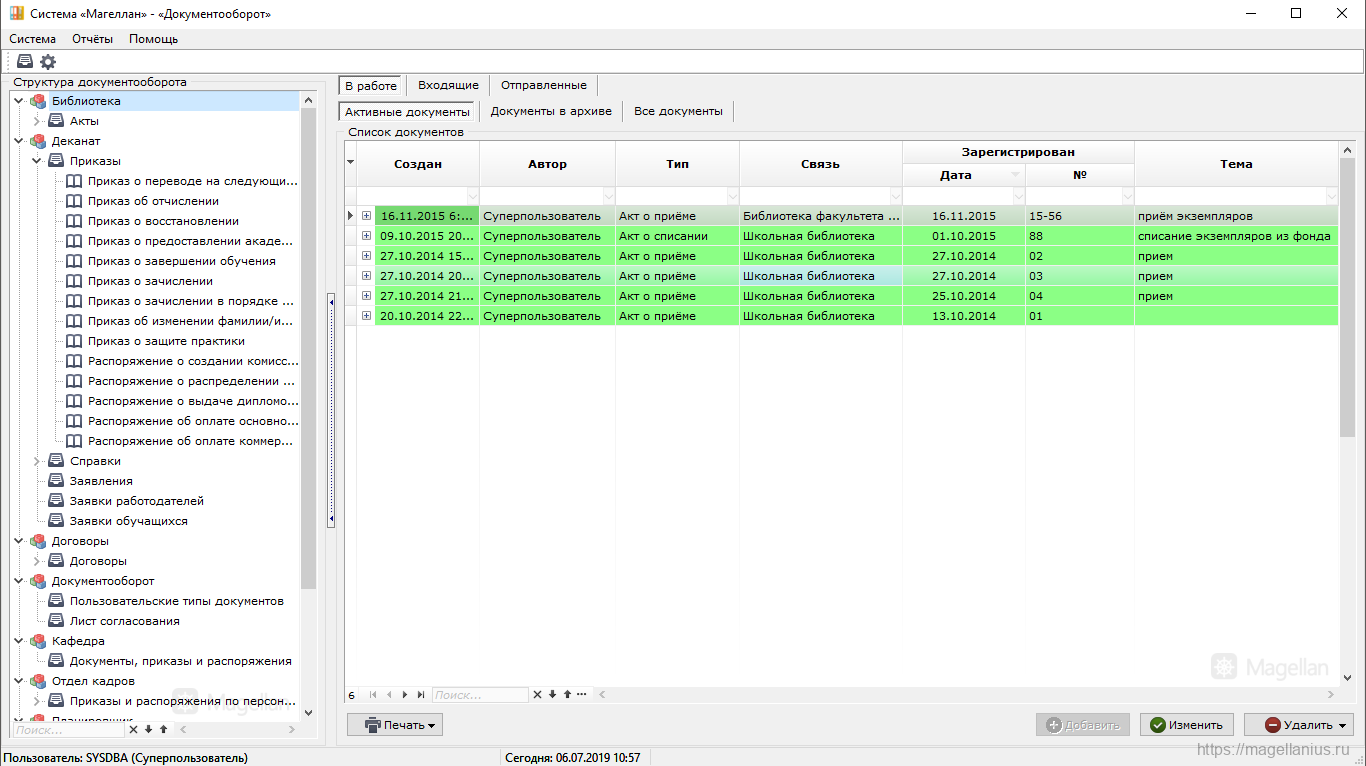1366x766 pixels.
Task: Find previous match in the structure tree search
Action: (164, 729)
